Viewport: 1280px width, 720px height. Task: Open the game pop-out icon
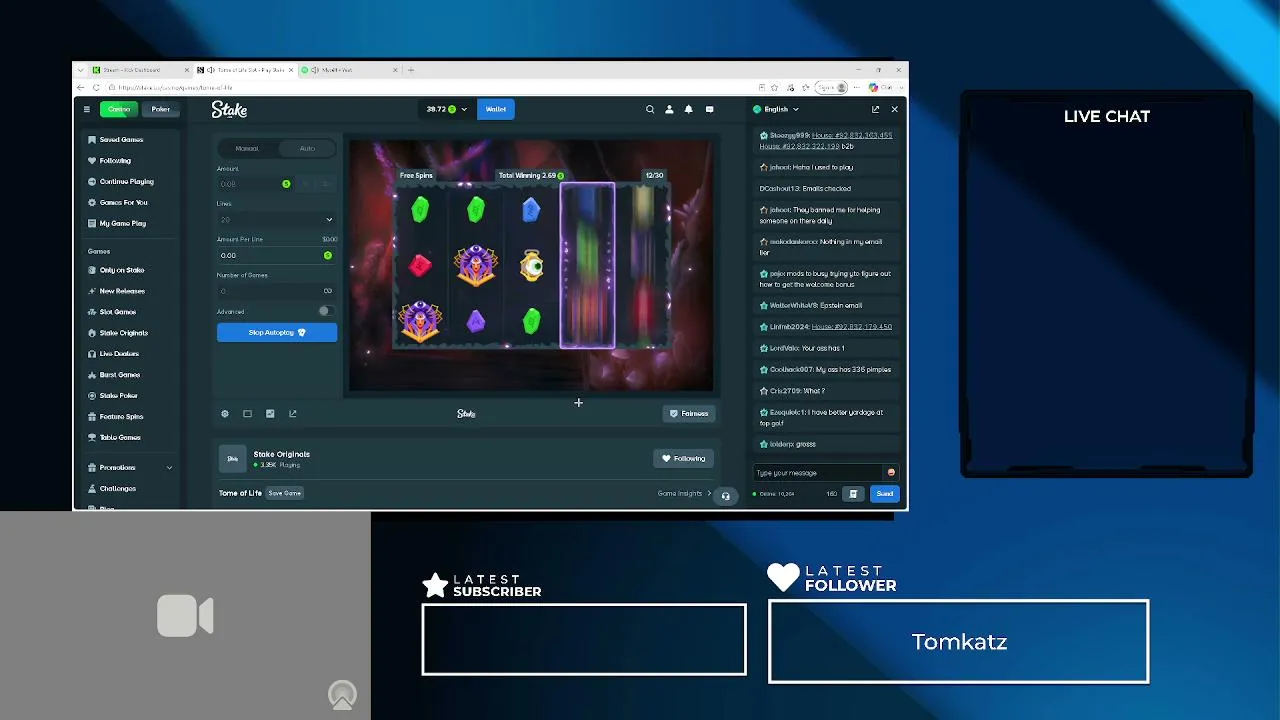pyautogui.click(x=293, y=413)
